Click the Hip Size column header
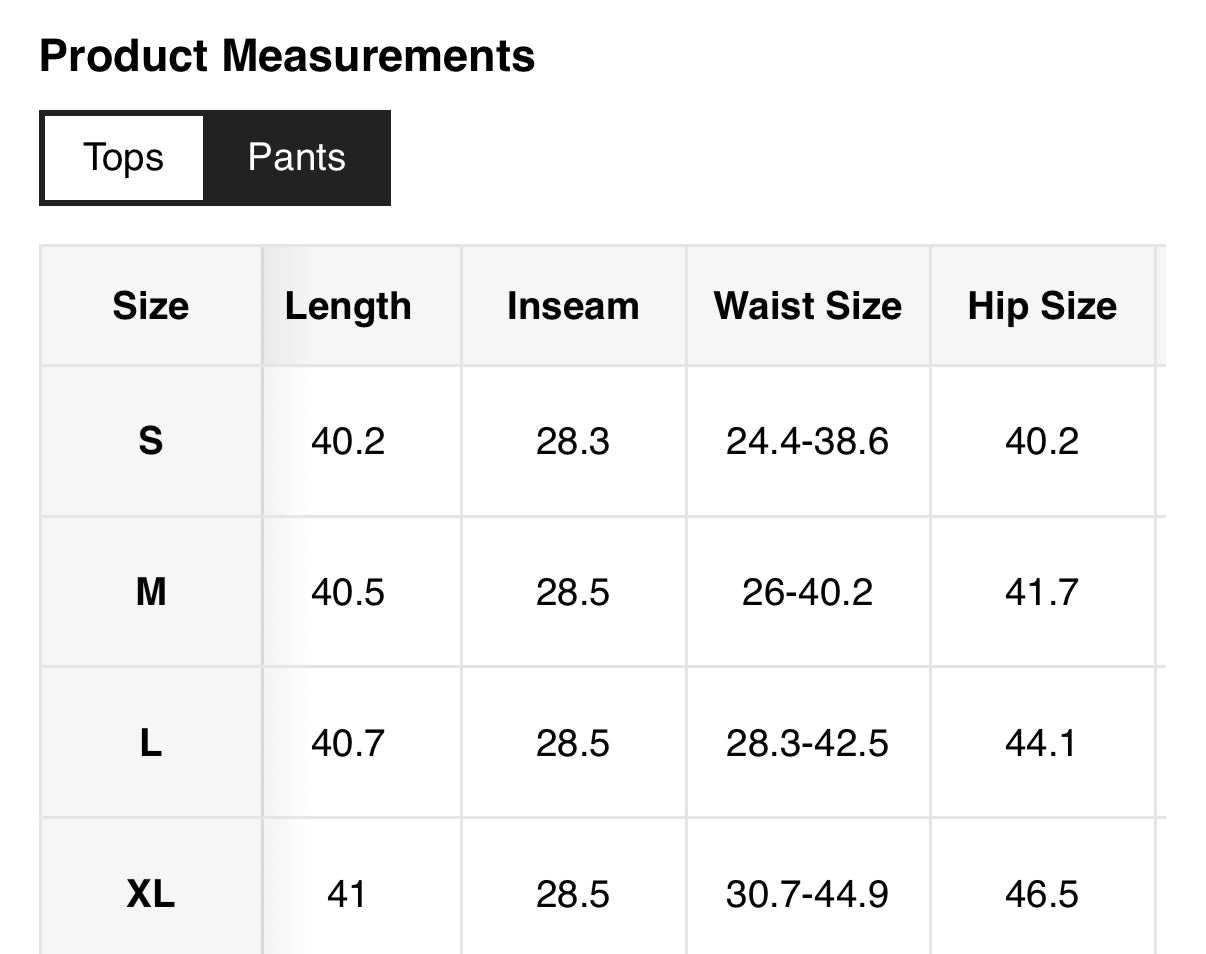Image resolution: width=1206 pixels, height=954 pixels. point(1042,306)
